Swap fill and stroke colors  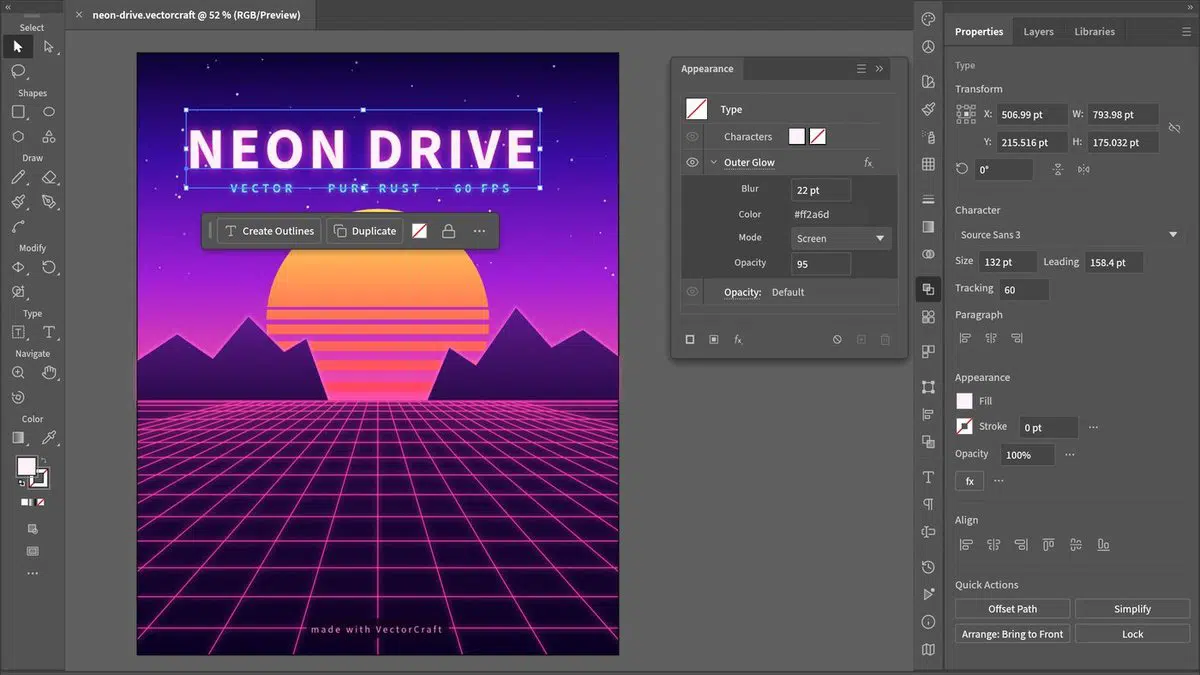tap(43, 460)
